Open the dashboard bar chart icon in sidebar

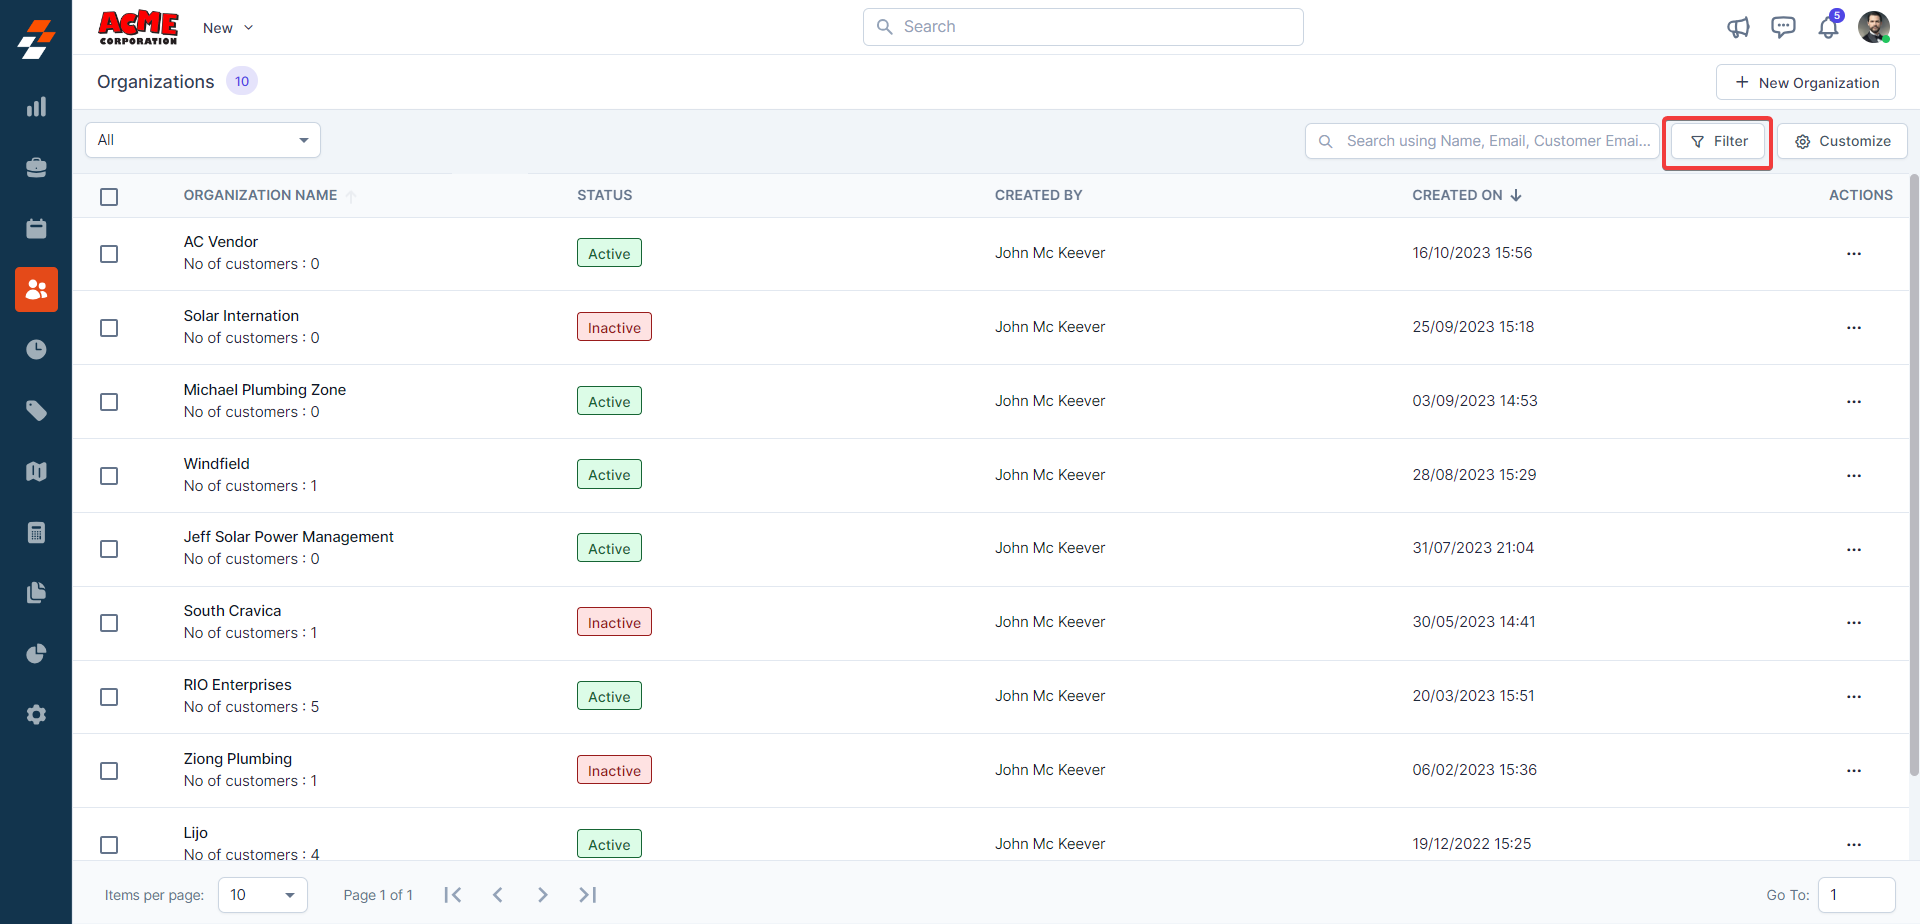(36, 107)
